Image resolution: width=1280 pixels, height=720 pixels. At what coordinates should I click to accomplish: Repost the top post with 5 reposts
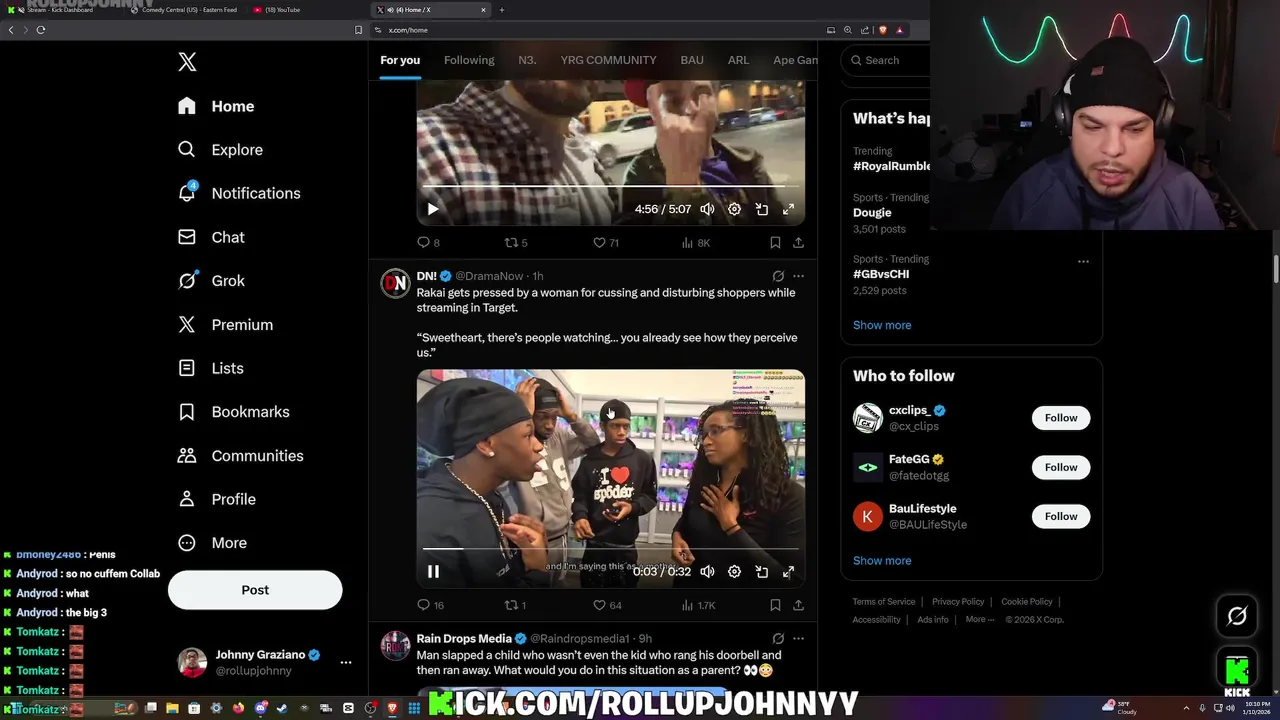click(515, 242)
